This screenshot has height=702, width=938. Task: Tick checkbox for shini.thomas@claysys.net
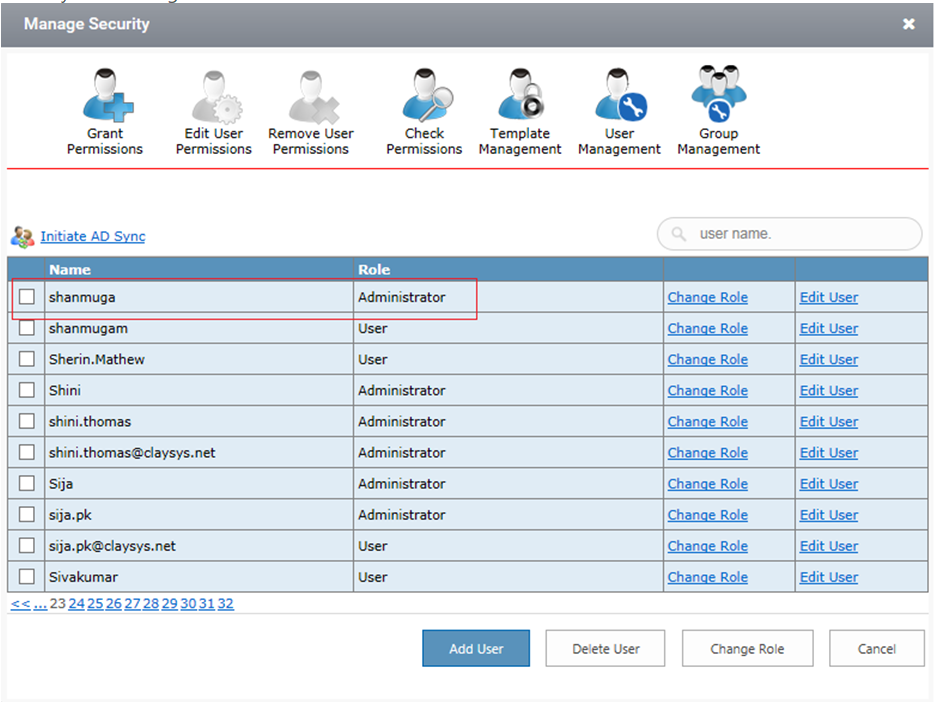[x=27, y=452]
